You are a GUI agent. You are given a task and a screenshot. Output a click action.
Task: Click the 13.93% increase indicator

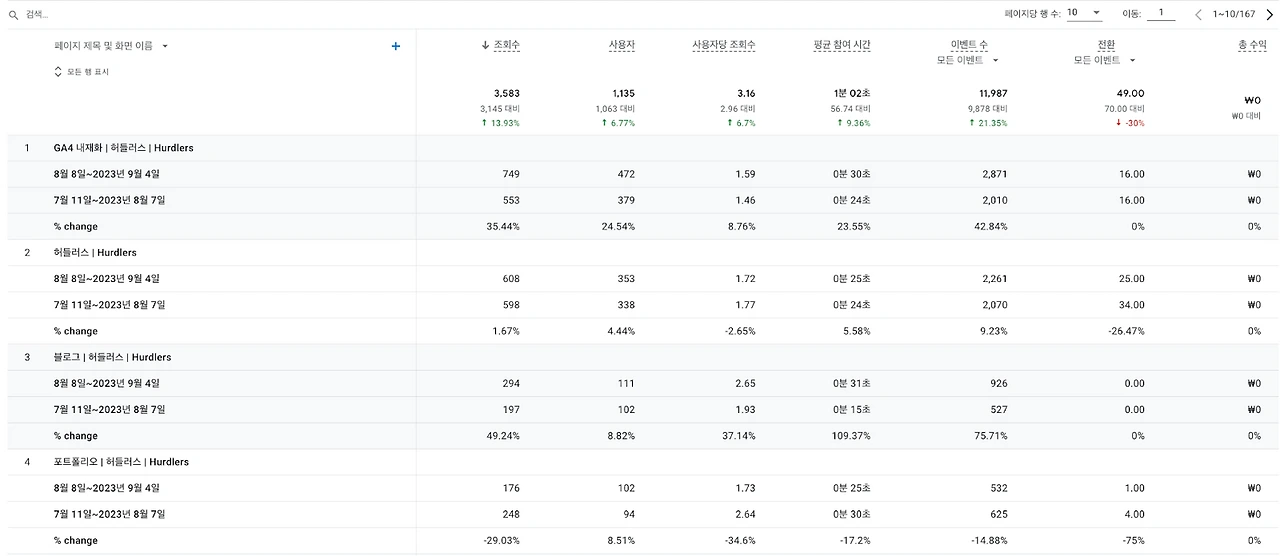pyautogui.click(x=500, y=124)
